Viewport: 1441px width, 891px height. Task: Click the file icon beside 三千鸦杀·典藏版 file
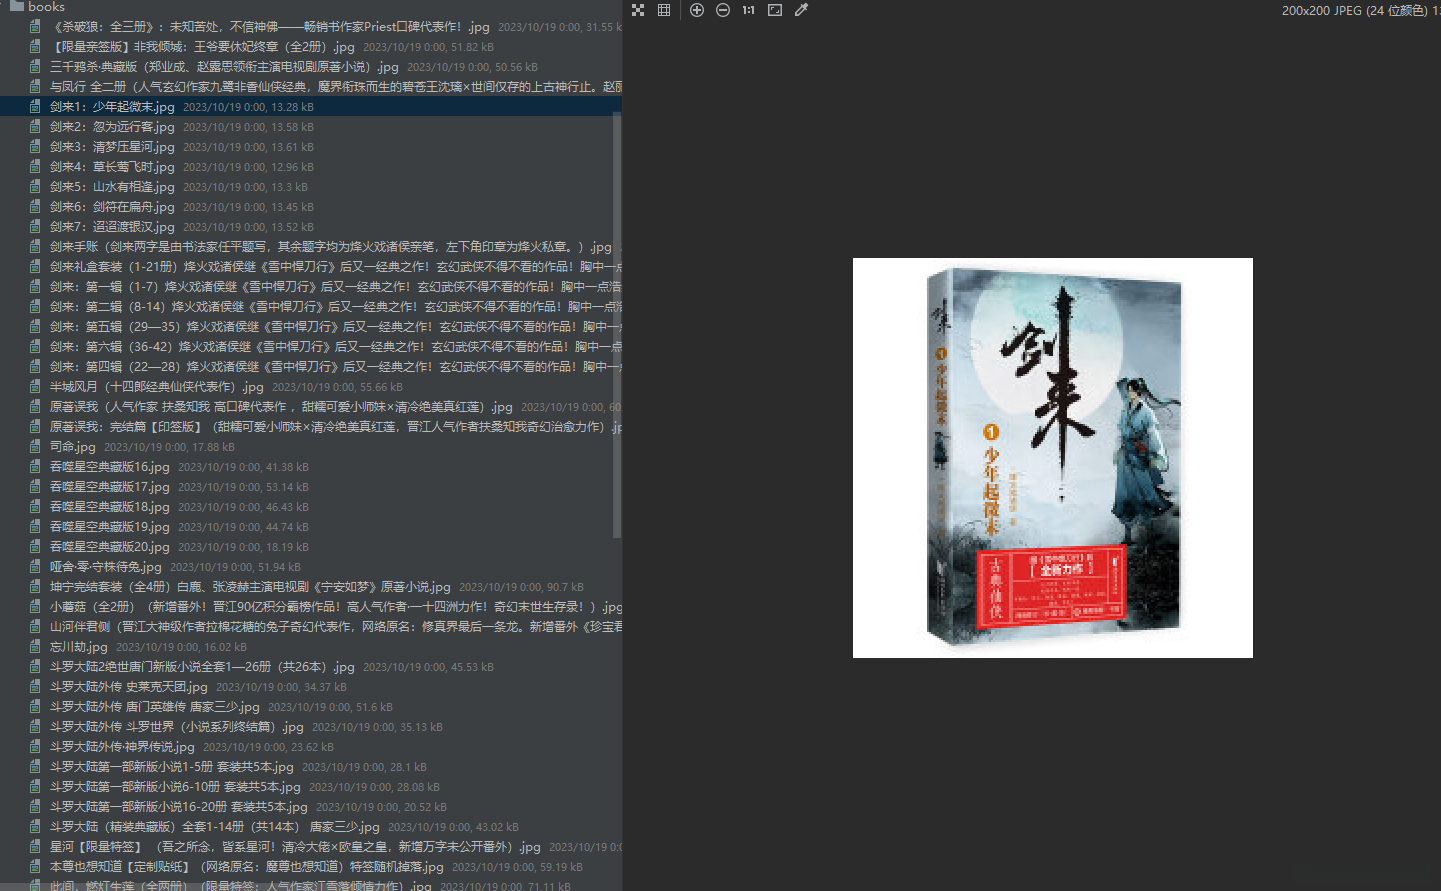[x=35, y=67]
